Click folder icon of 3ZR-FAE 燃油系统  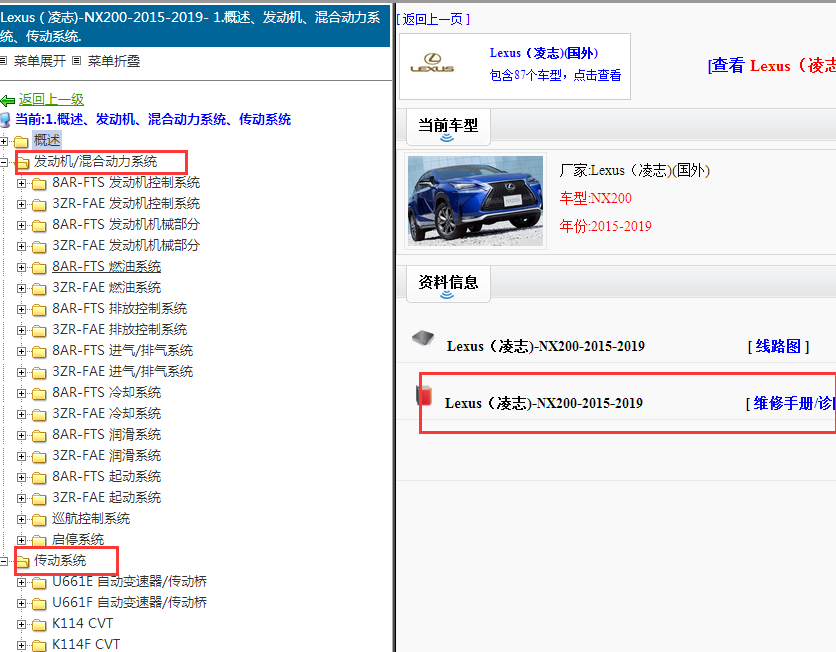(x=39, y=289)
